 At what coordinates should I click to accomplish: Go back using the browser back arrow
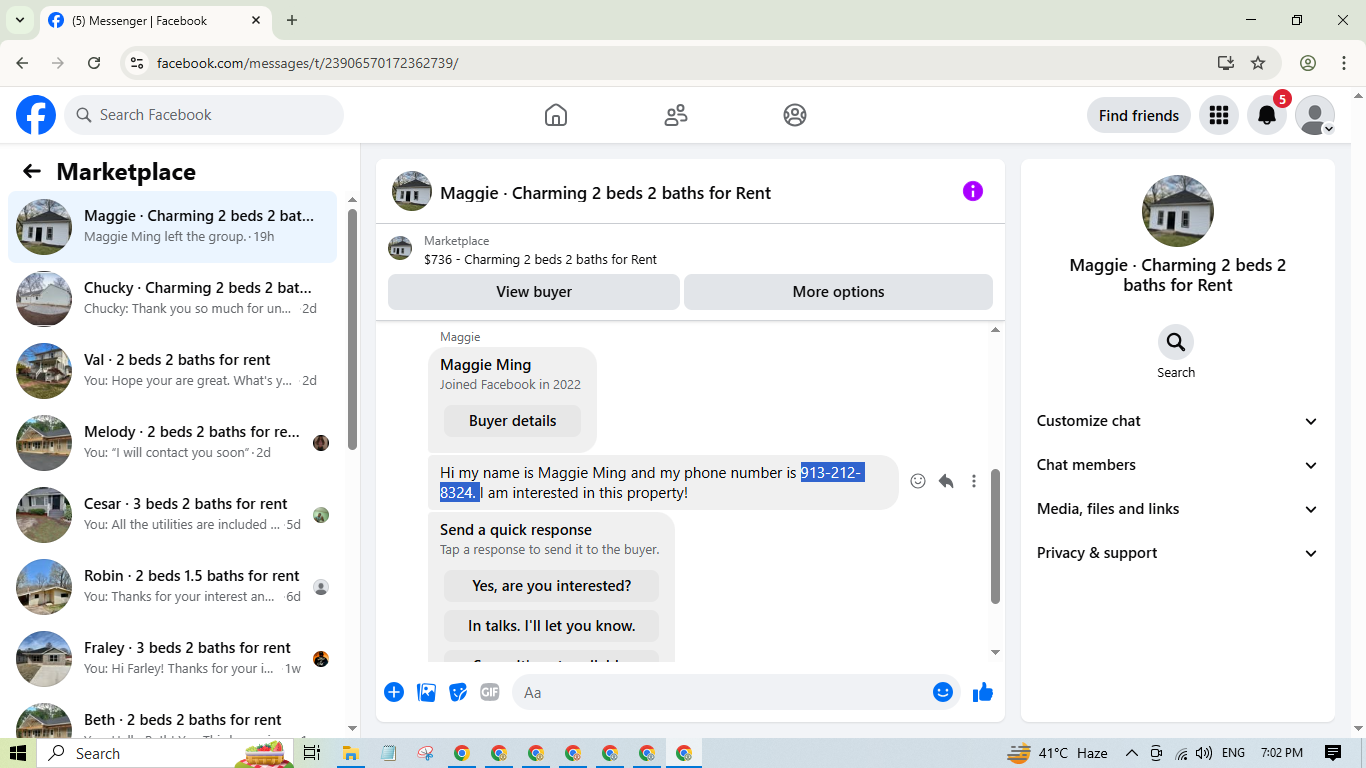tap(23, 63)
